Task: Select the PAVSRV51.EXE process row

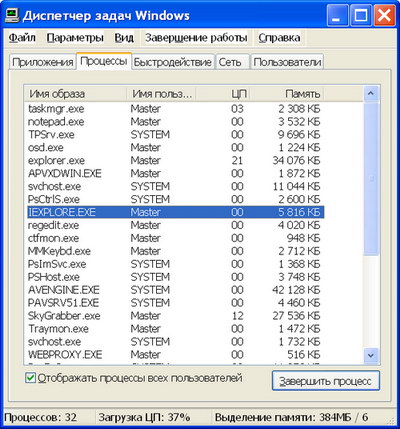Action: click(x=176, y=303)
